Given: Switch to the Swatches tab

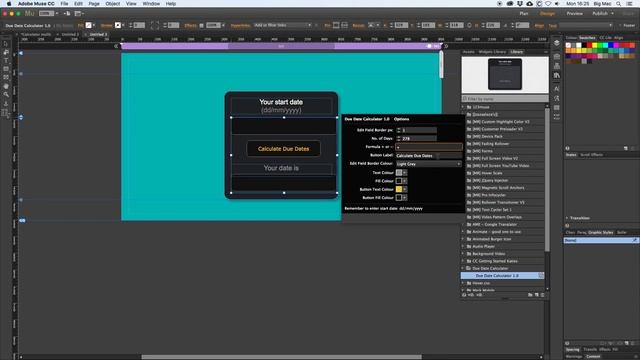Looking at the screenshot, I should [x=587, y=38].
